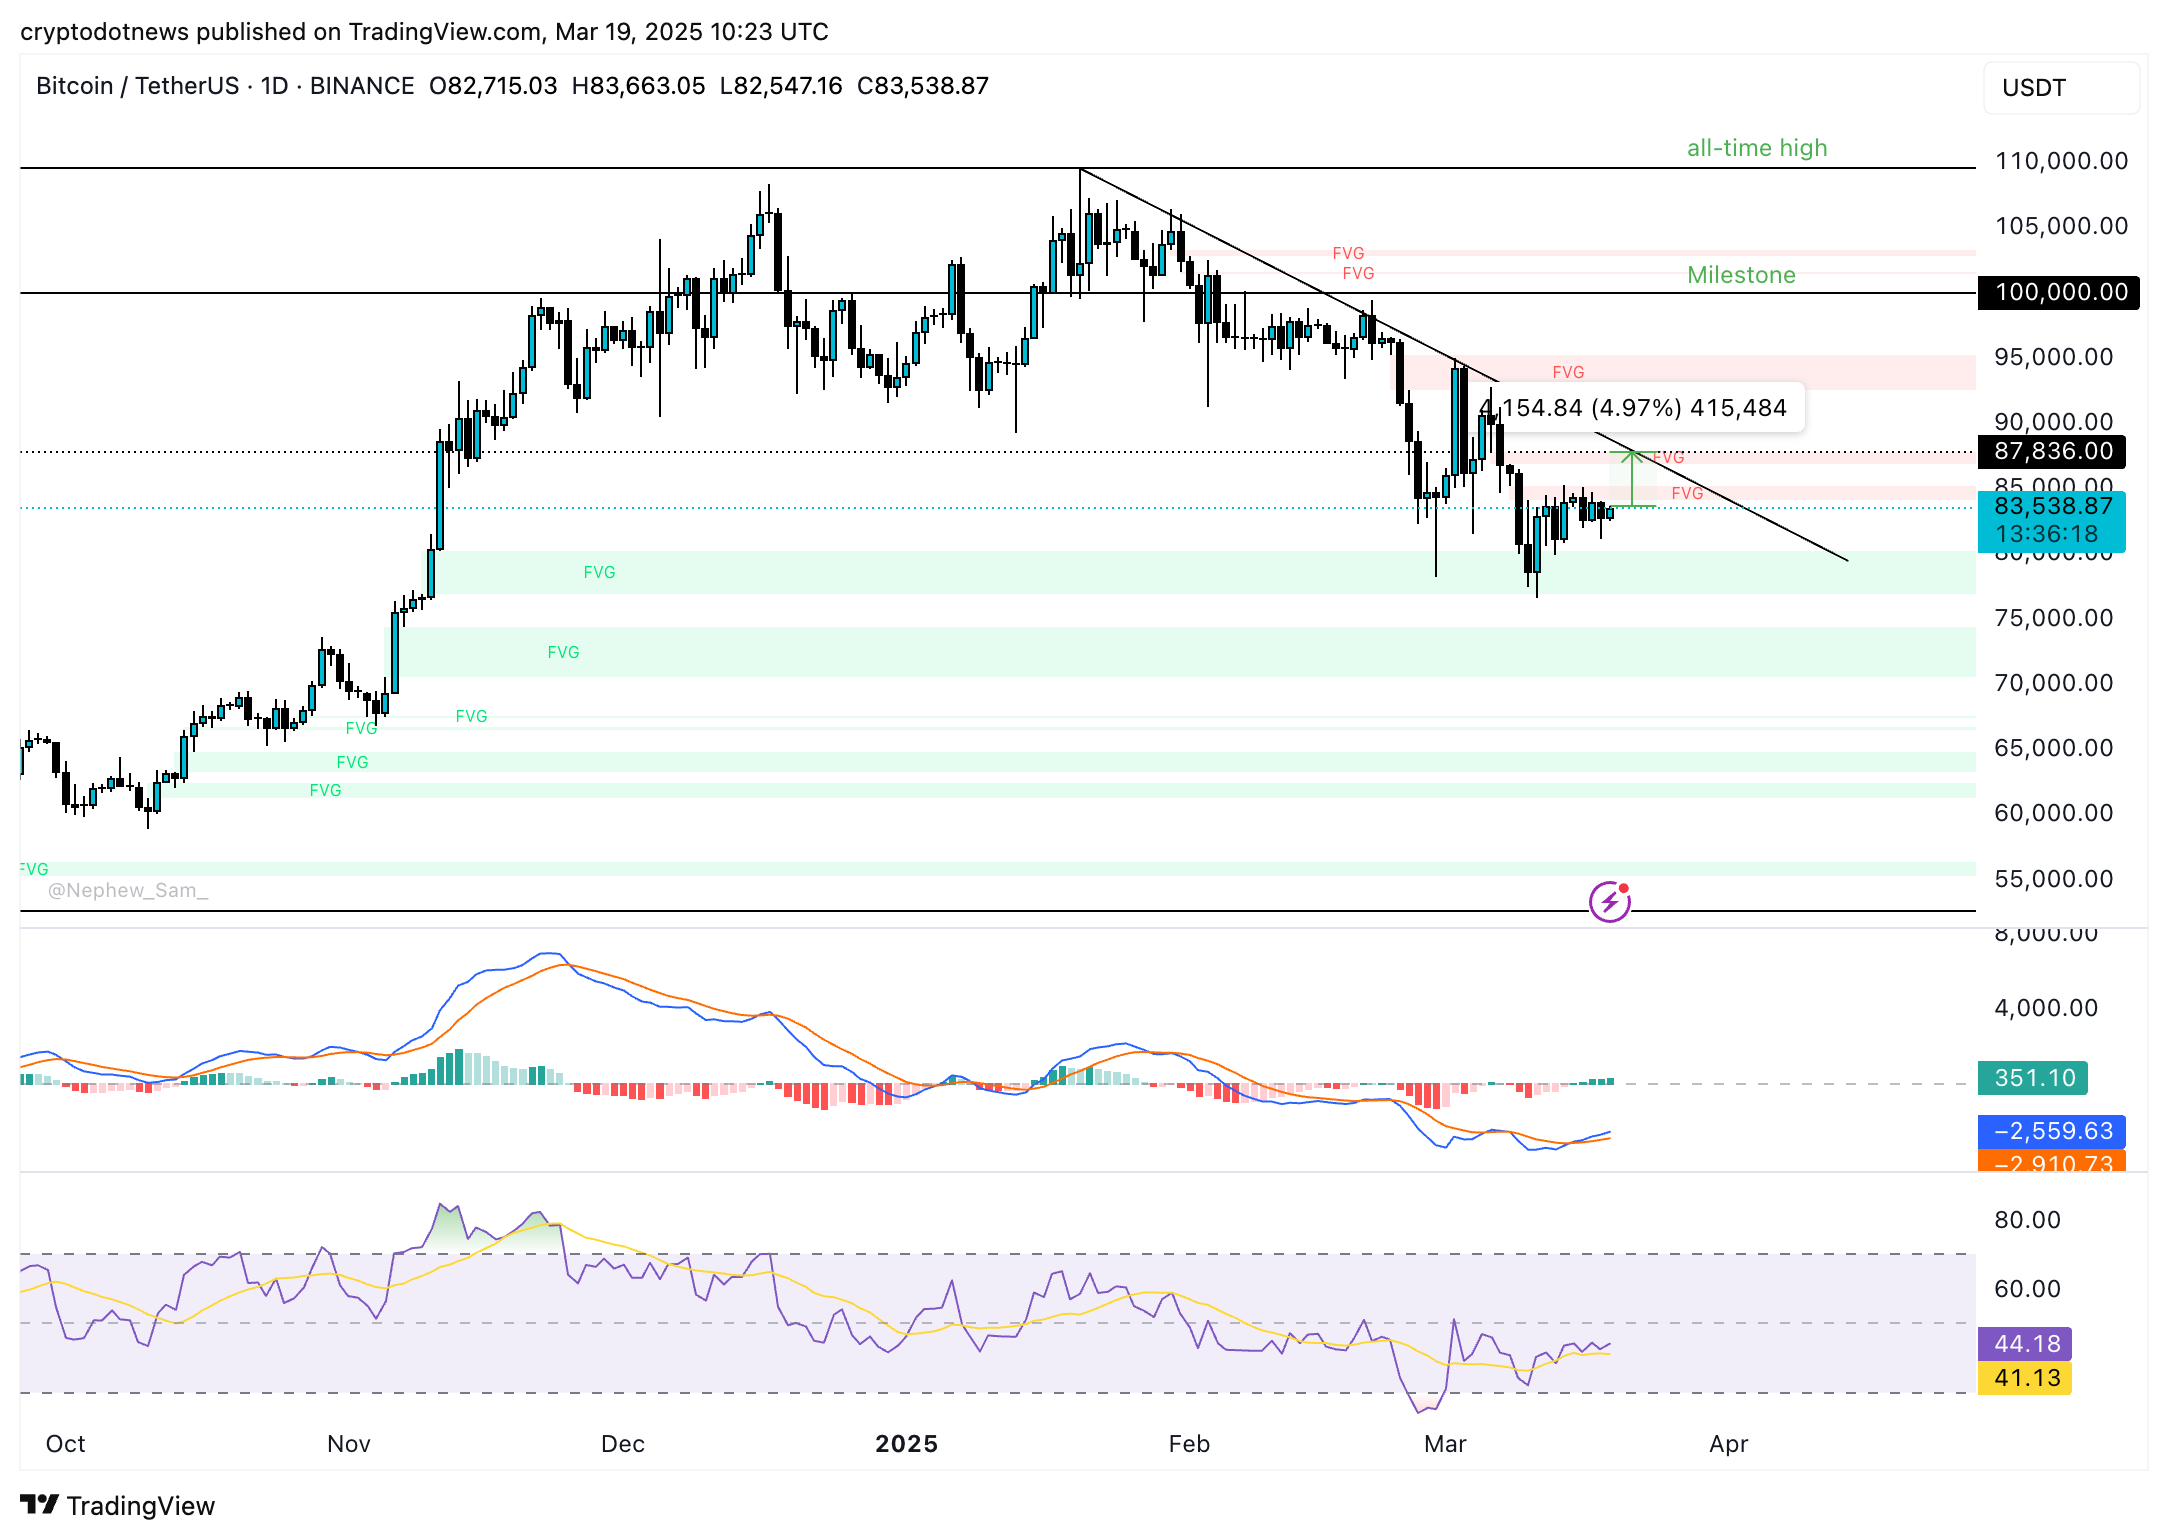Click the yellow 41.13 RSI moving average label

(2023, 1378)
